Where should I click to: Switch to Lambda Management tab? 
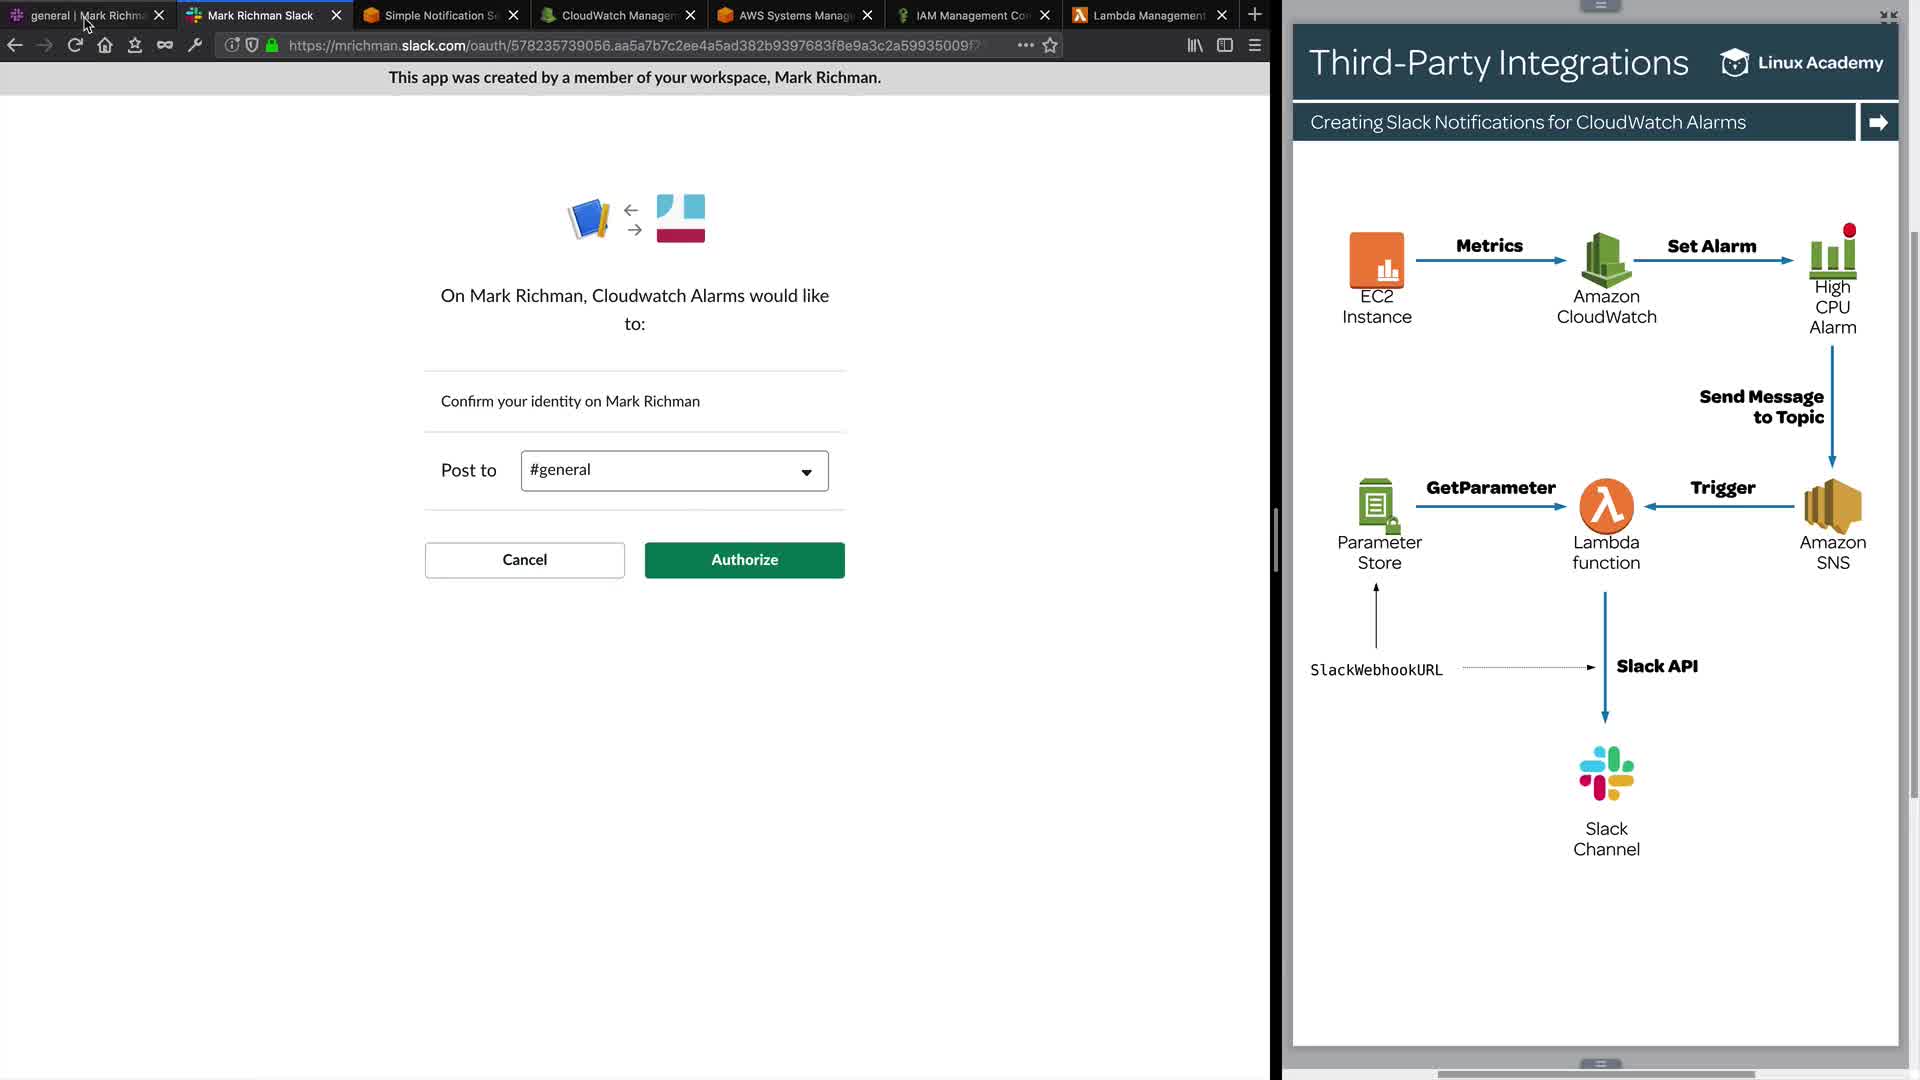1148,15
